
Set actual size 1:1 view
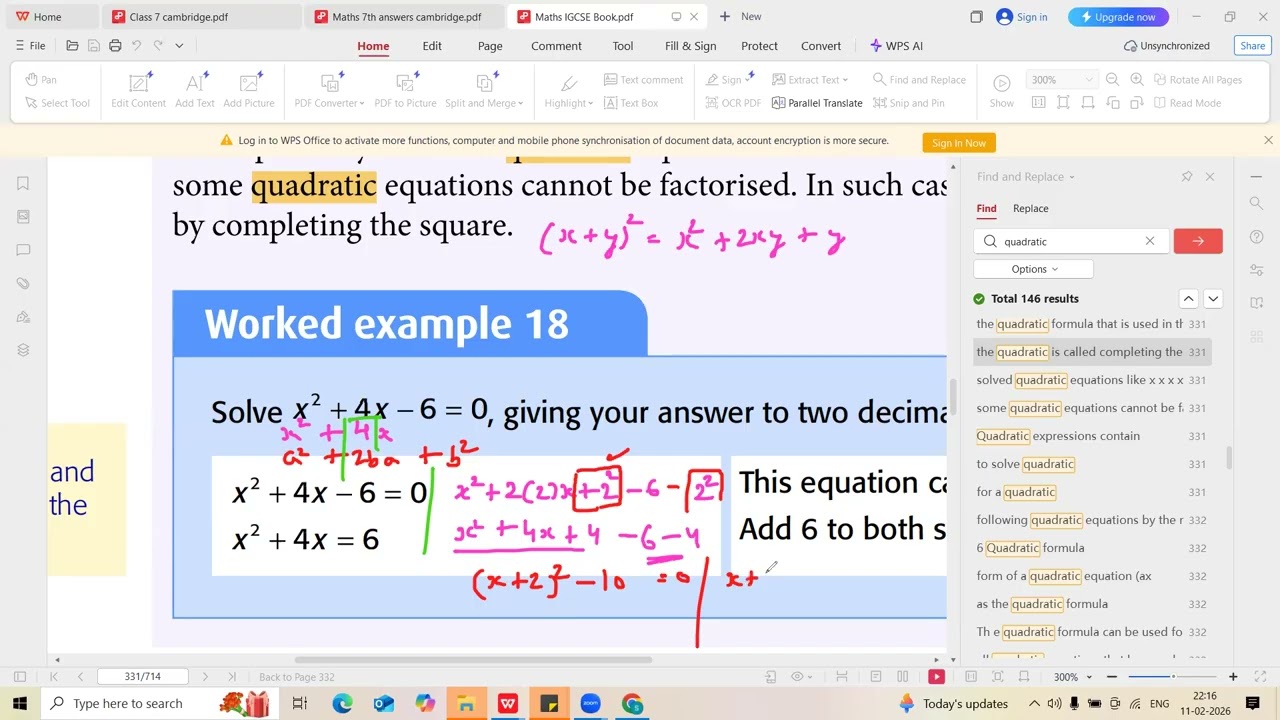[x=1038, y=103]
